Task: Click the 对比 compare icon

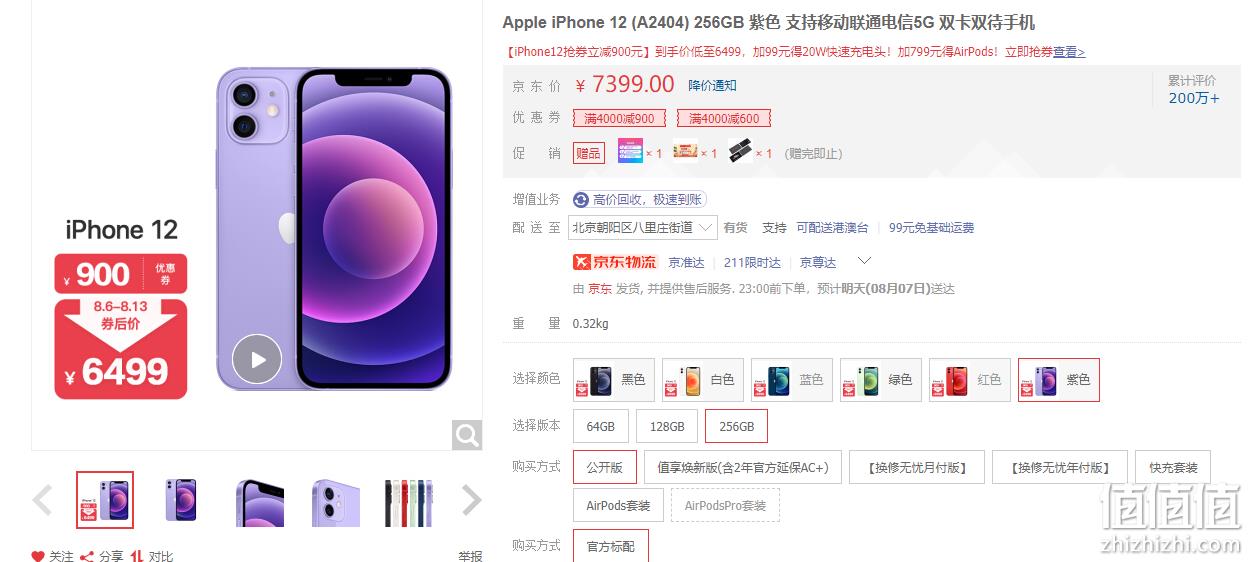Action: point(137,556)
